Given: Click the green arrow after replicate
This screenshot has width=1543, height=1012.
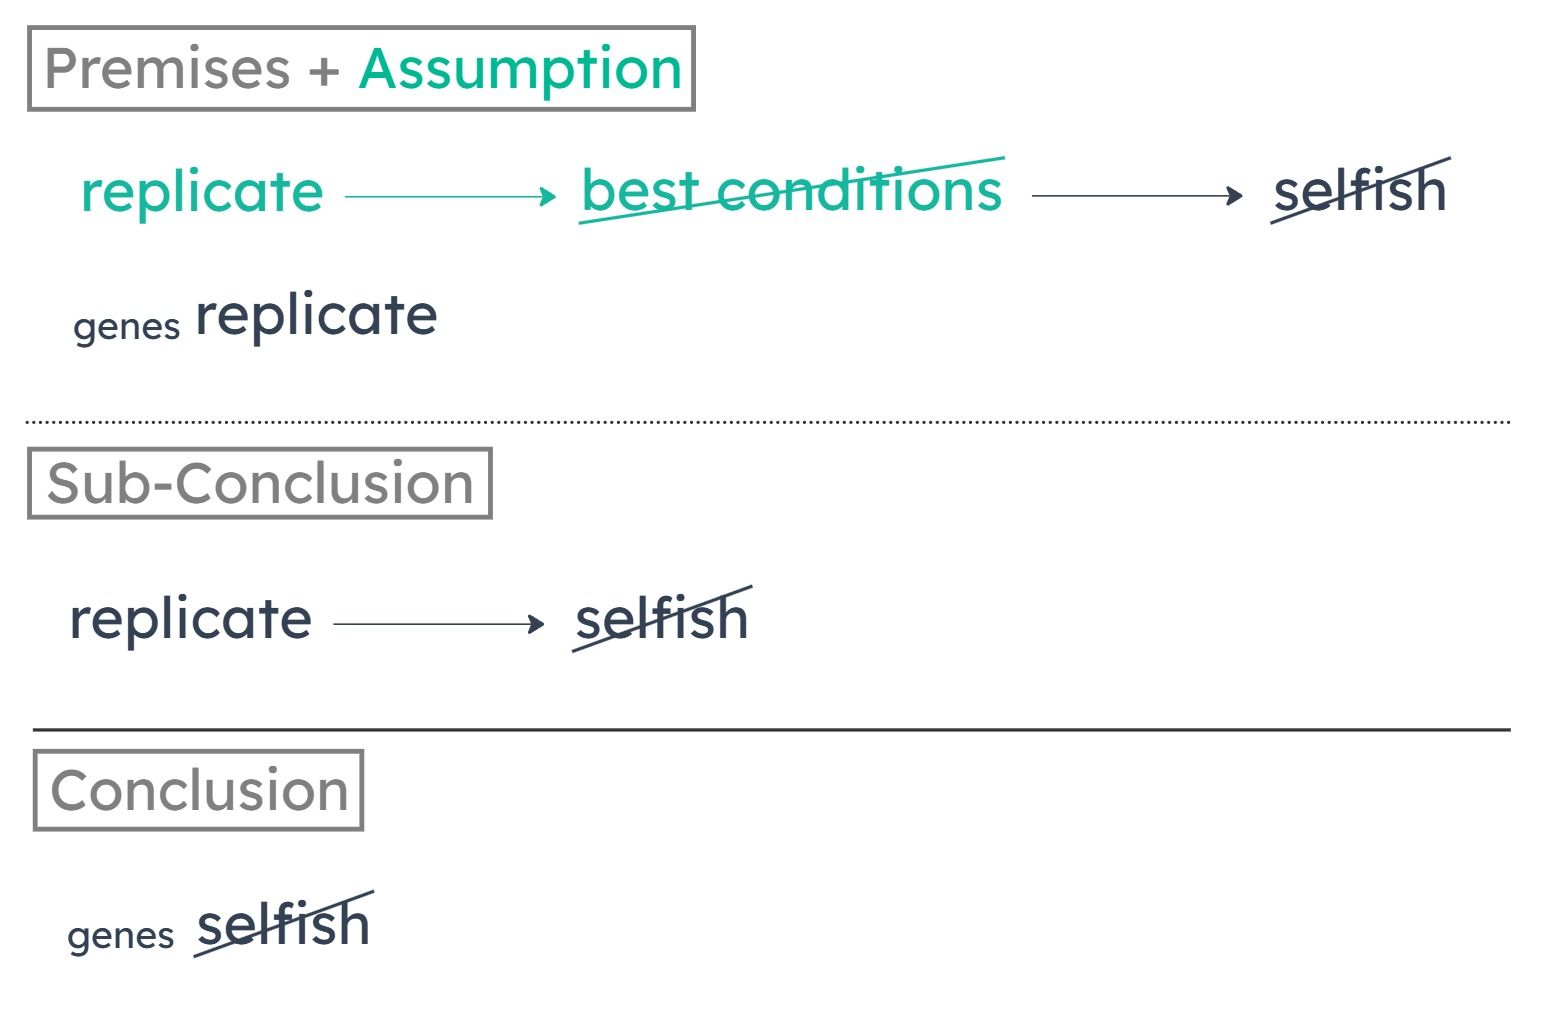Looking at the screenshot, I should click(450, 196).
